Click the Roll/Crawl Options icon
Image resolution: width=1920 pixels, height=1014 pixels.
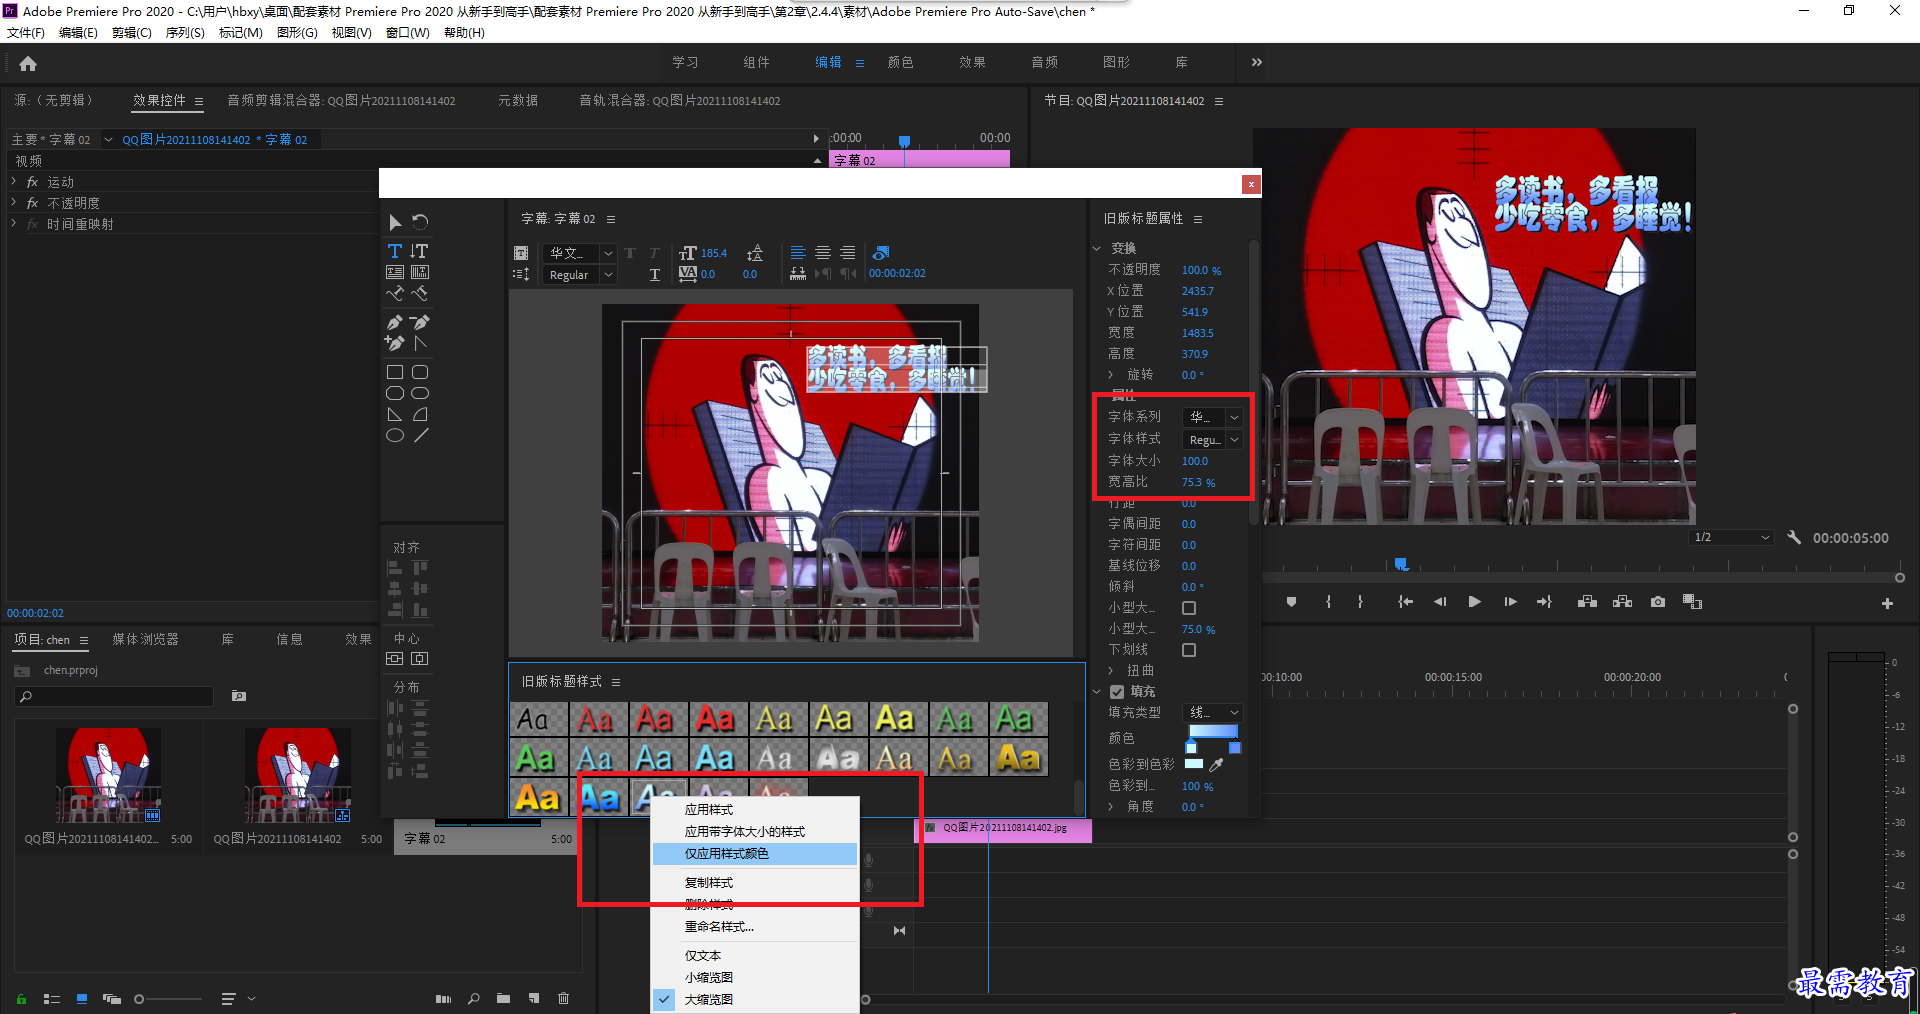point(521,274)
